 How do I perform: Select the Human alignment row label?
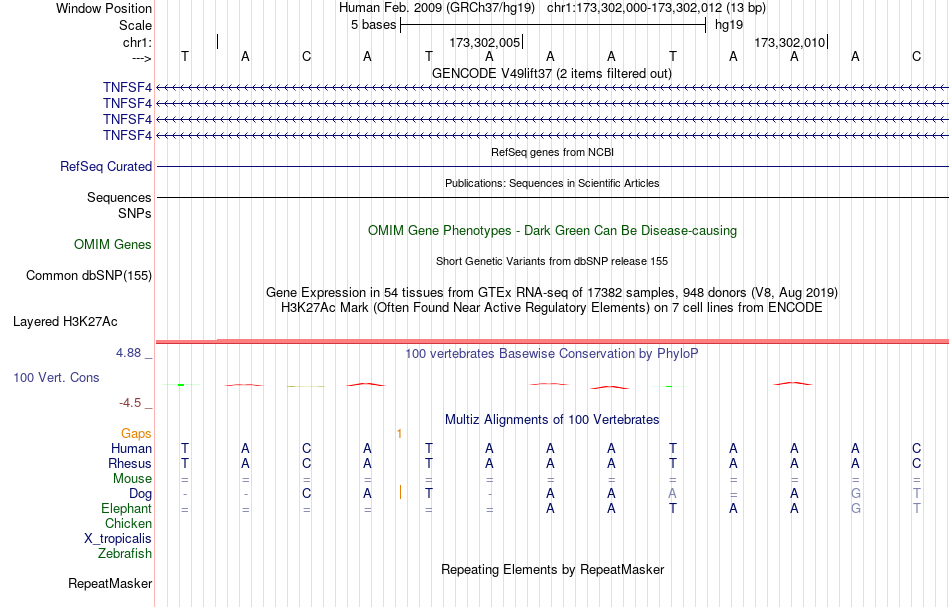click(131, 448)
